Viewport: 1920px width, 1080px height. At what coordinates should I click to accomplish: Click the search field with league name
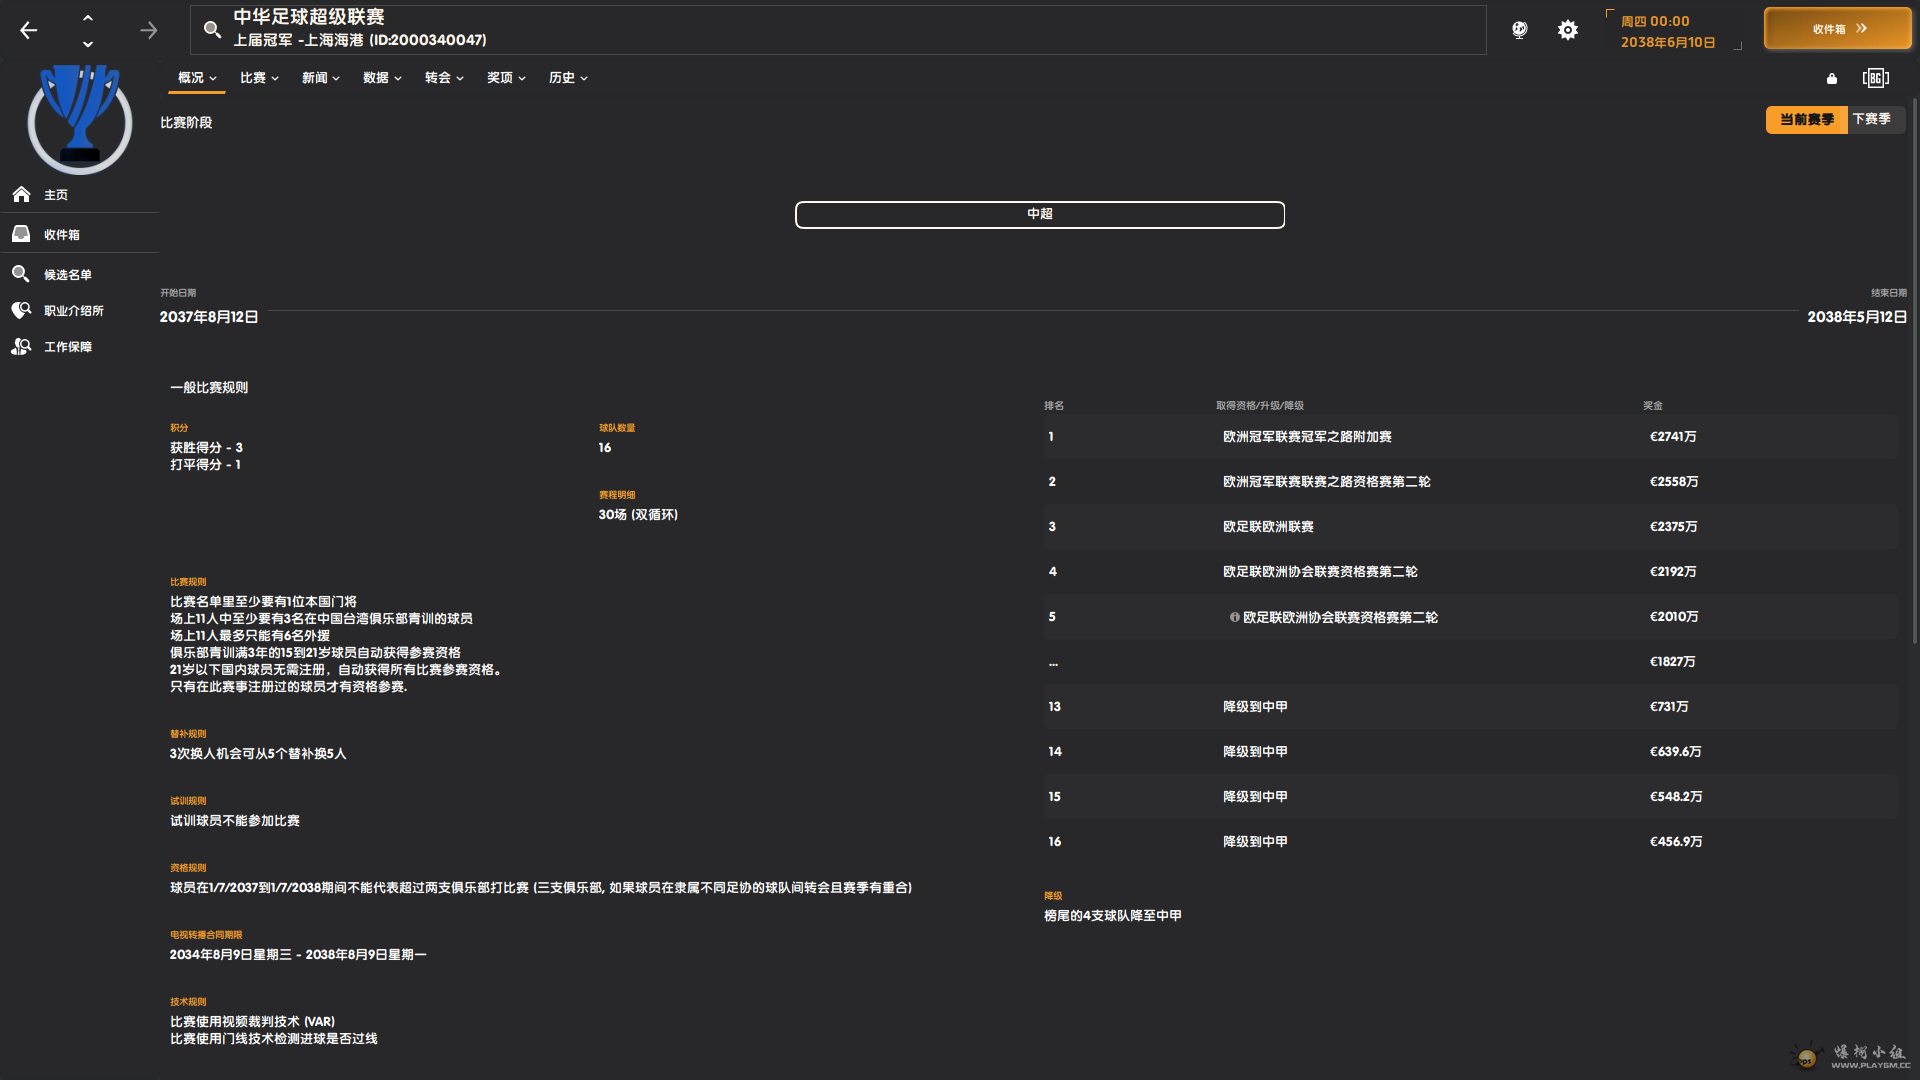[838, 30]
